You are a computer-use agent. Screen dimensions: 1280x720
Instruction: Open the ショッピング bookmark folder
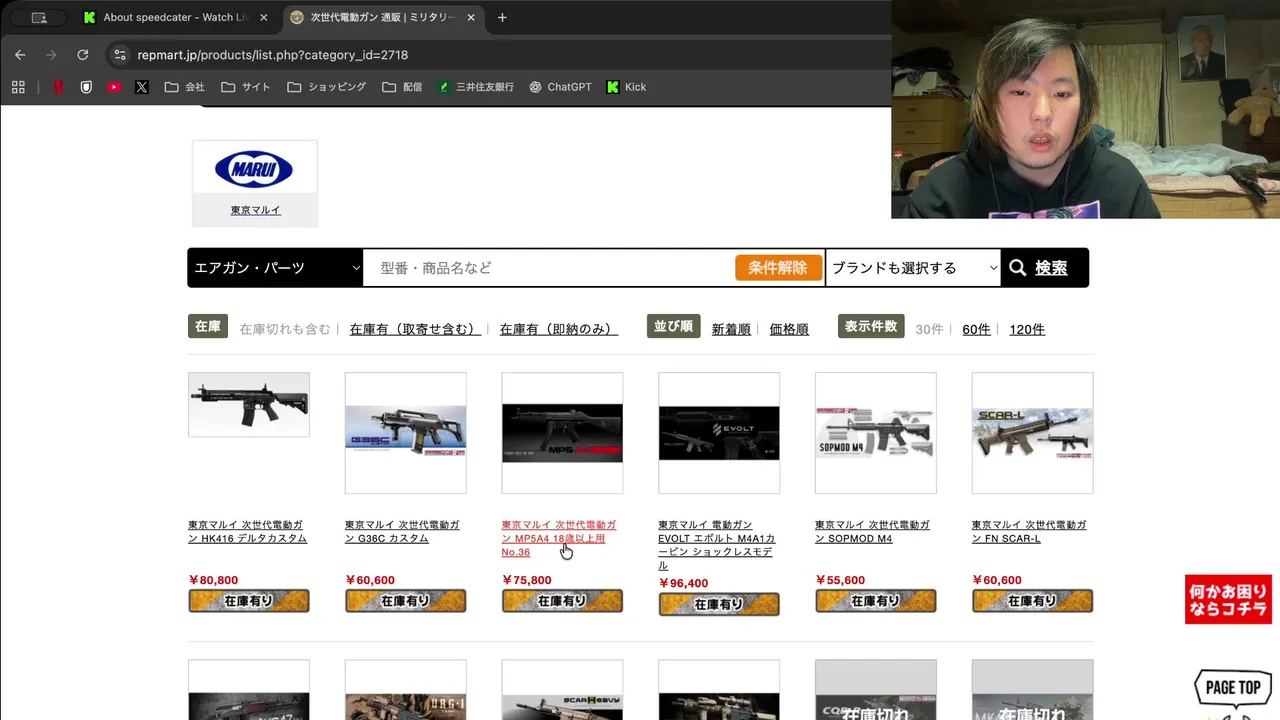pyautogui.click(x=327, y=87)
